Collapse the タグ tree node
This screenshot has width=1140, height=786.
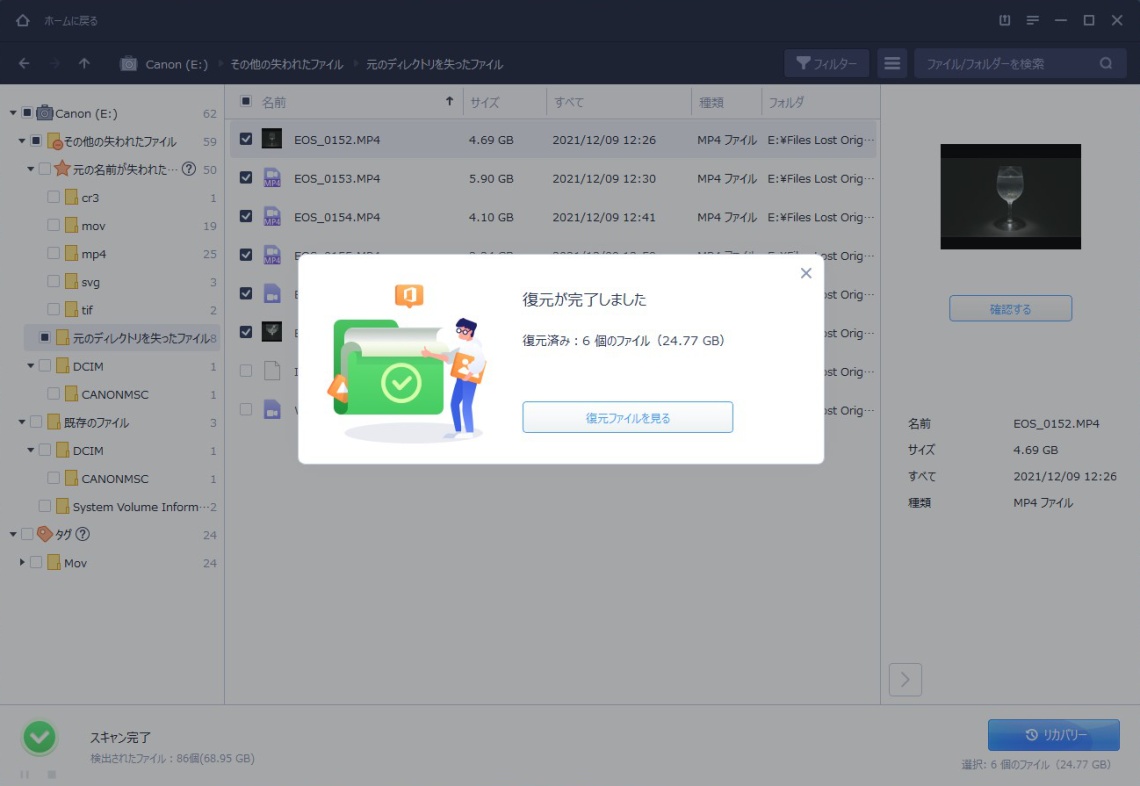coord(13,534)
